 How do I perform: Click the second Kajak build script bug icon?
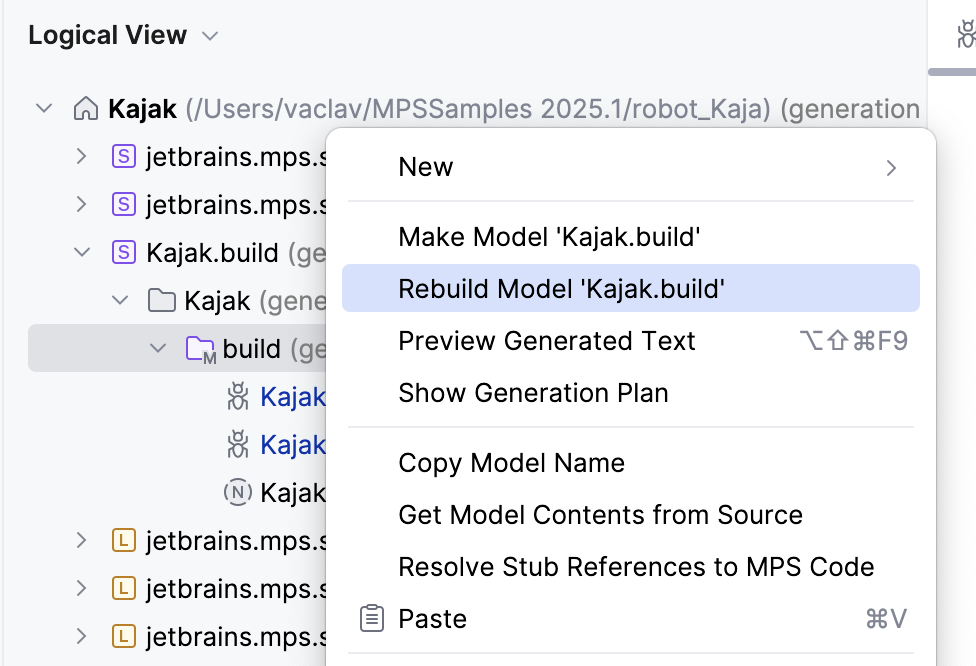[x=238, y=444]
